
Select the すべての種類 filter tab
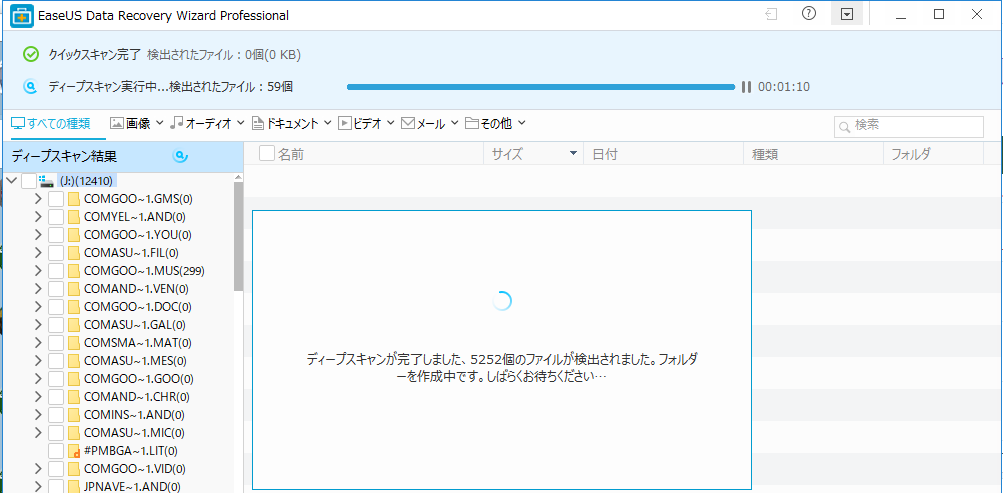(x=50, y=124)
